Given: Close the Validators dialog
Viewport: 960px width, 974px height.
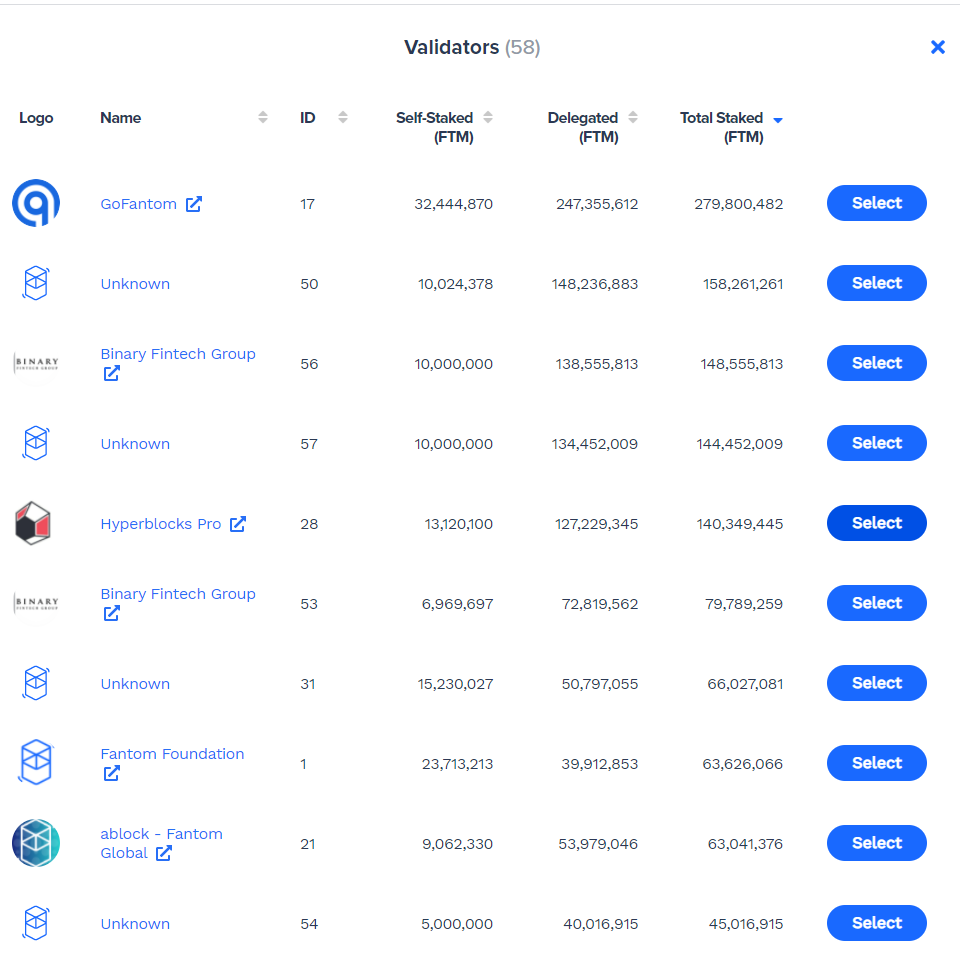Looking at the screenshot, I should pyautogui.click(x=937, y=47).
